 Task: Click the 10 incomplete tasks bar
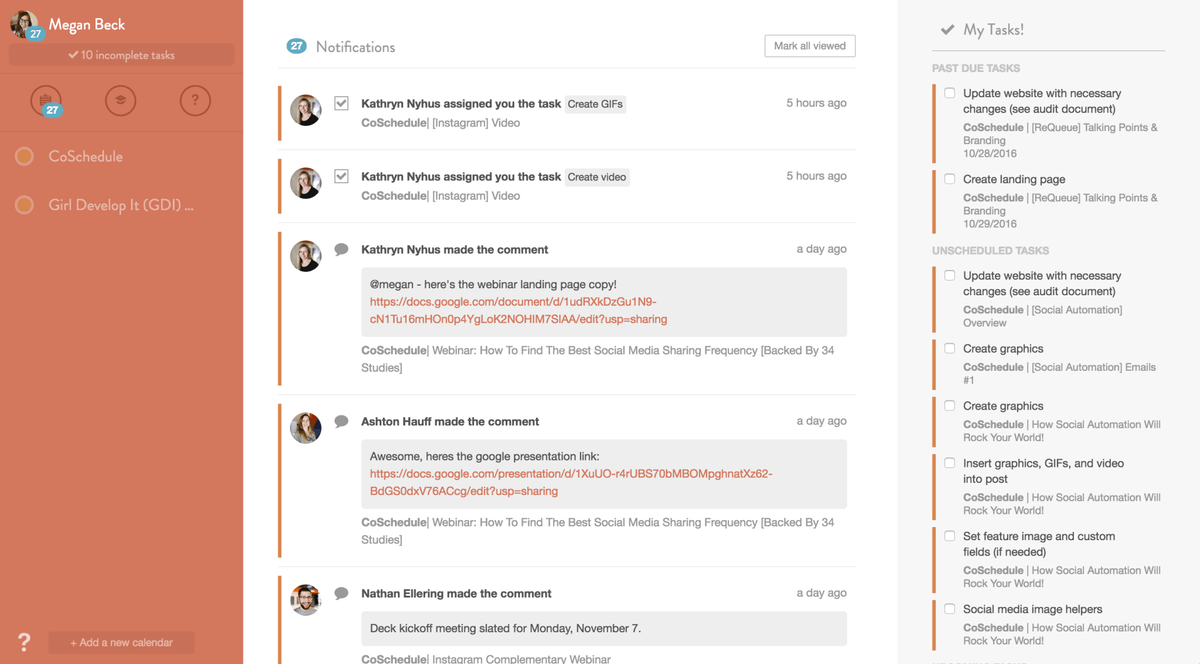tap(121, 55)
